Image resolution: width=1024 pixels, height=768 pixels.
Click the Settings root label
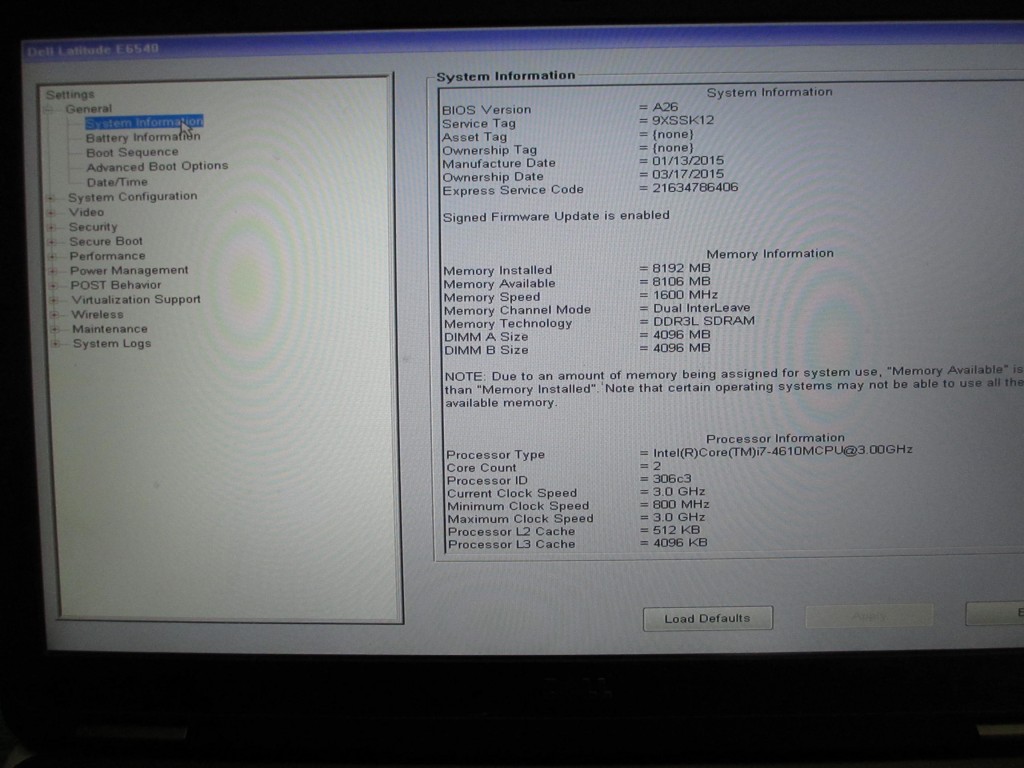tap(70, 95)
